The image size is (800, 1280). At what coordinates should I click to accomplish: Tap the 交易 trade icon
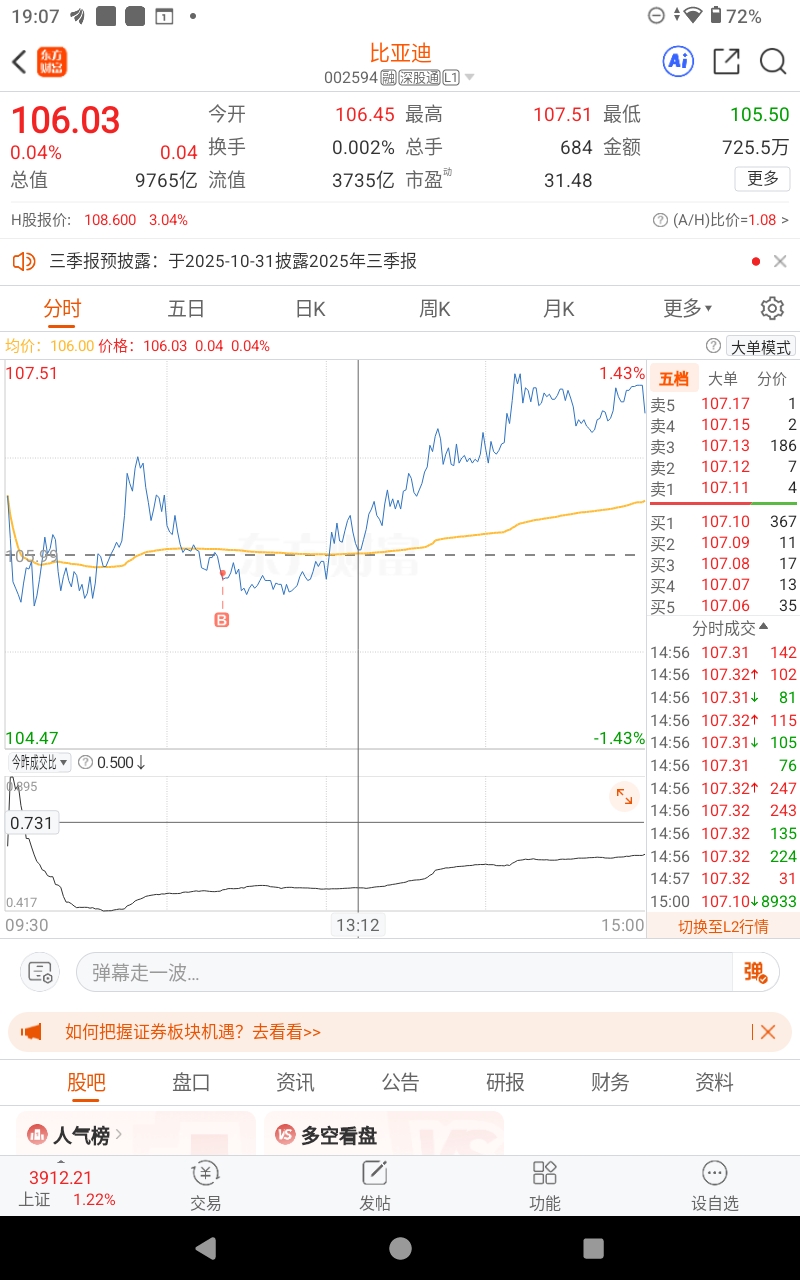[x=206, y=1186]
